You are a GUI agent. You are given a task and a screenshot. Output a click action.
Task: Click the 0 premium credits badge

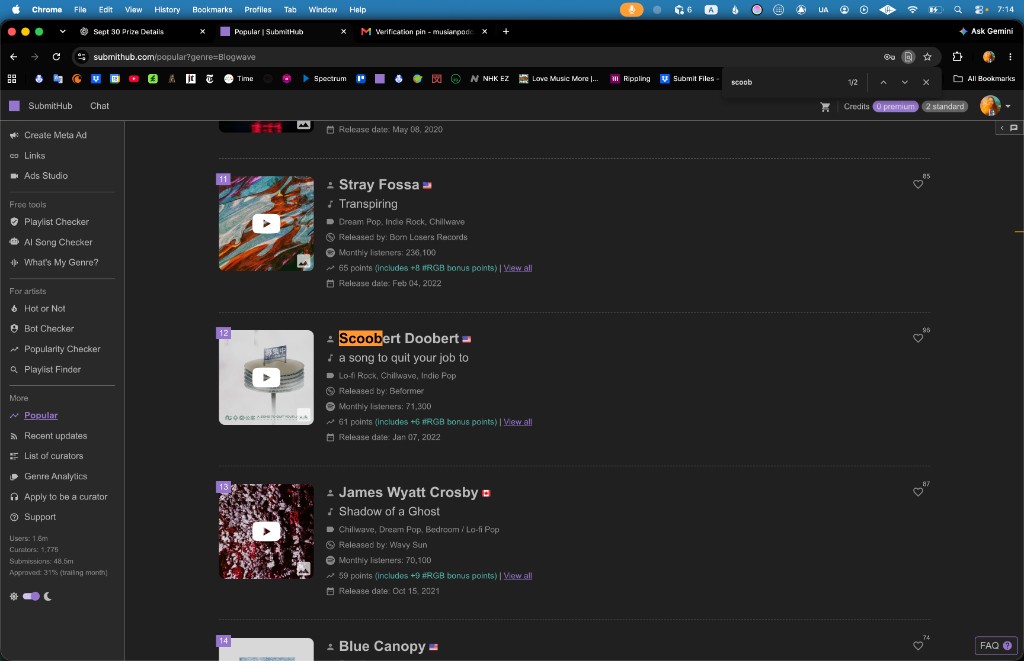(x=895, y=106)
